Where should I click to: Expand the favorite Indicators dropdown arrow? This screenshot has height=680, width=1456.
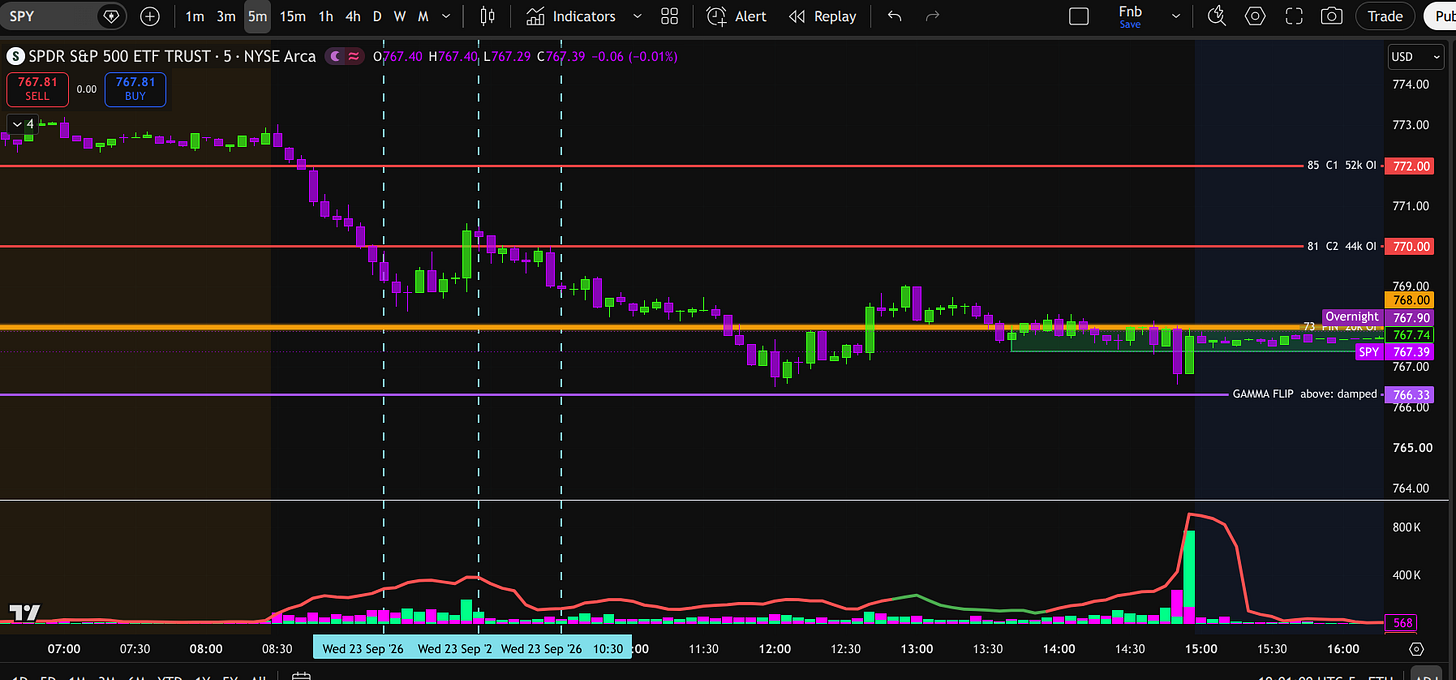637,16
